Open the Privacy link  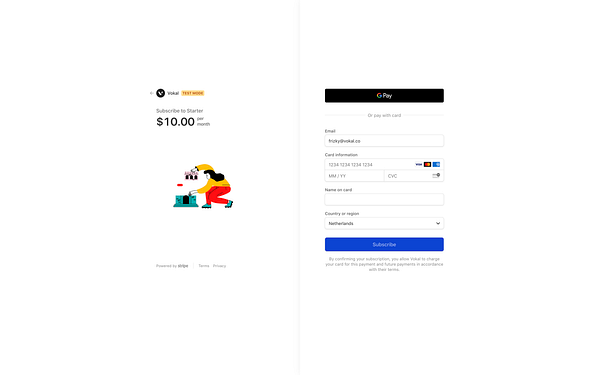(x=219, y=266)
